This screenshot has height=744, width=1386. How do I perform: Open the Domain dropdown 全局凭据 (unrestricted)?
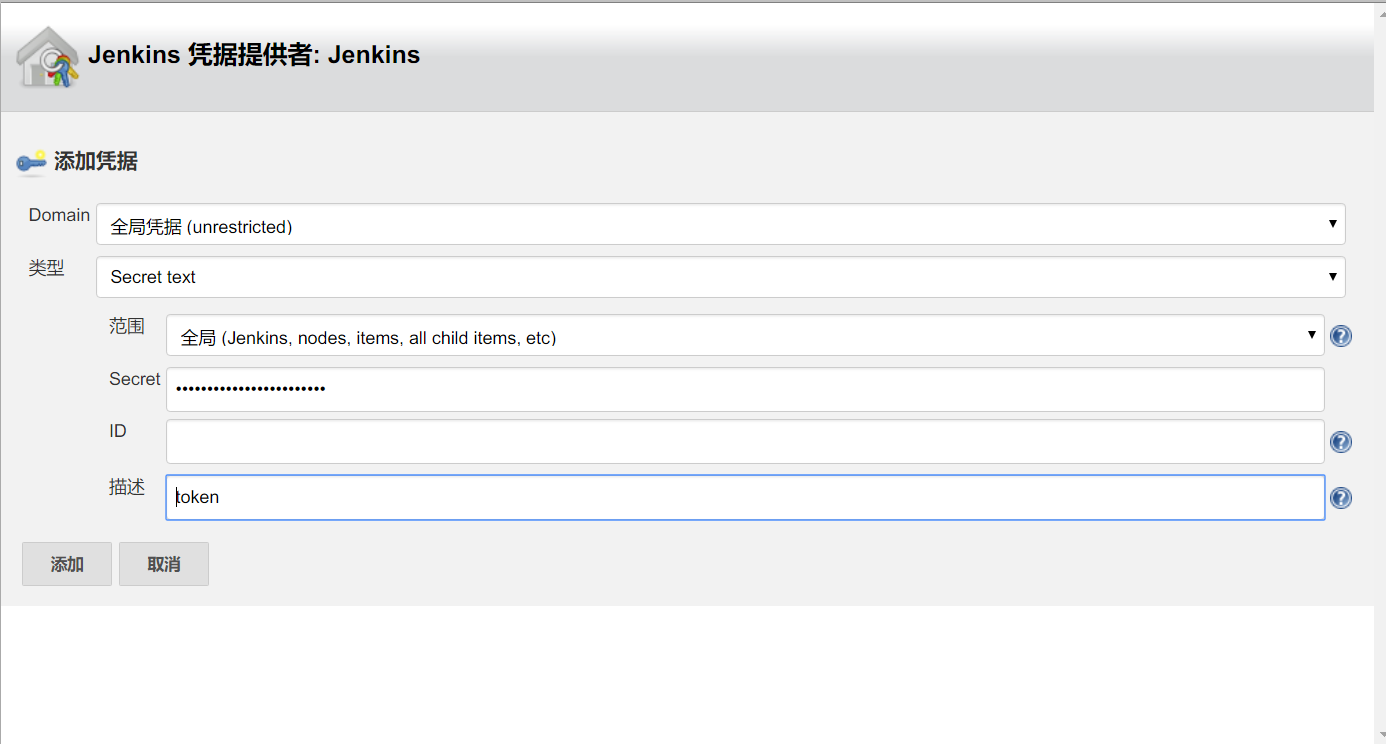pyautogui.click(x=720, y=224)
